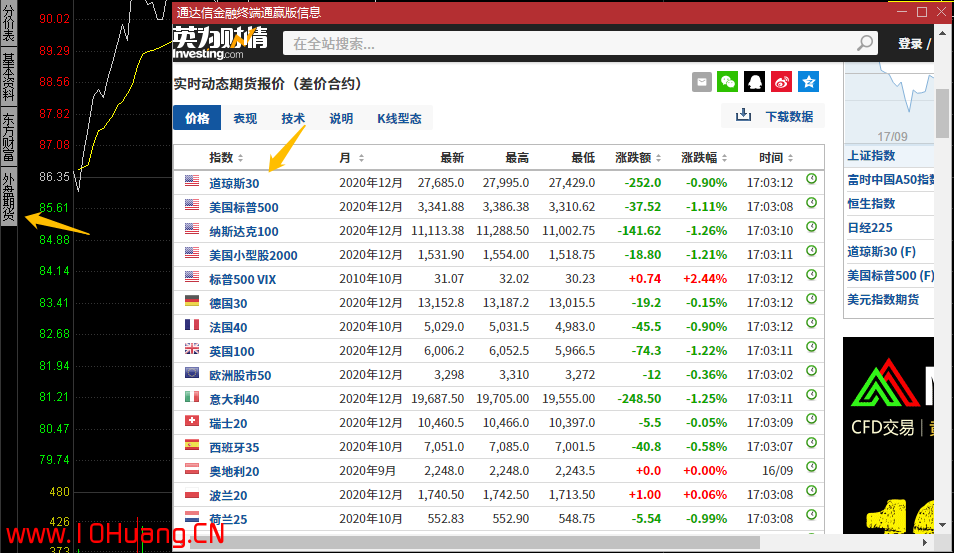Screen dimensions: 954x553
Task: Click clock icon in 波兰20 row
Action: (811, 491)
